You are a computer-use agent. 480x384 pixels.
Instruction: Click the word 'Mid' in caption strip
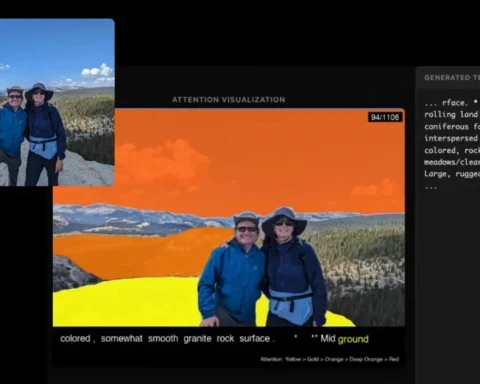[328, 338]
